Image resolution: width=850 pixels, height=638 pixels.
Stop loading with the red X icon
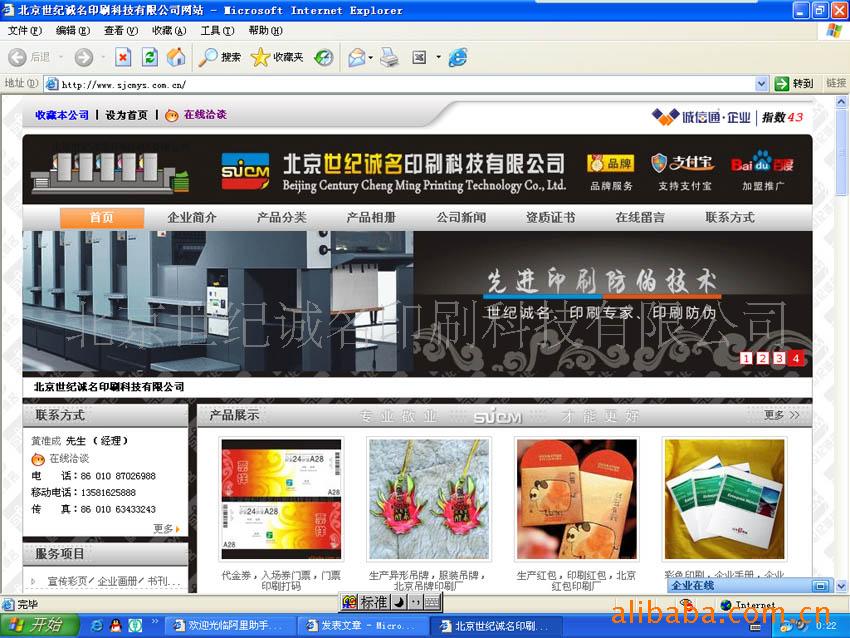[123, 57]
